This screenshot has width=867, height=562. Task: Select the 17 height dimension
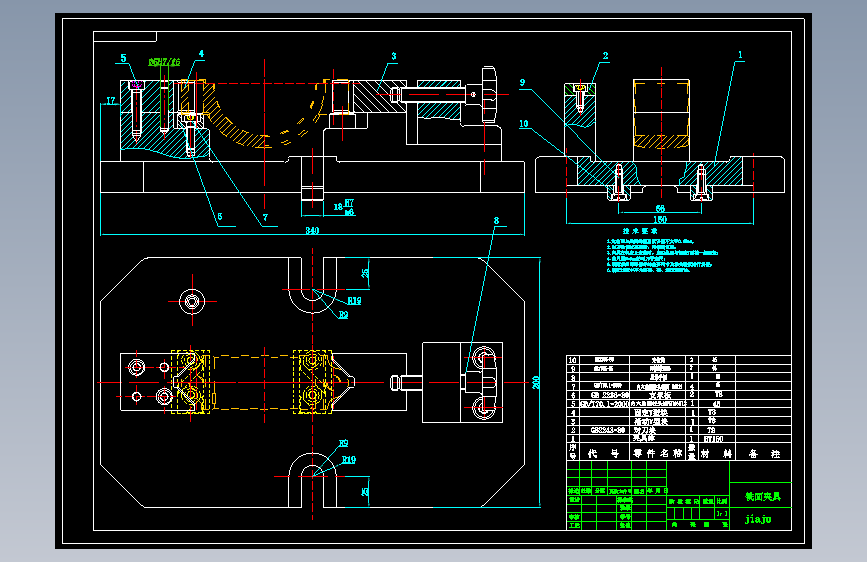point(111,101)
